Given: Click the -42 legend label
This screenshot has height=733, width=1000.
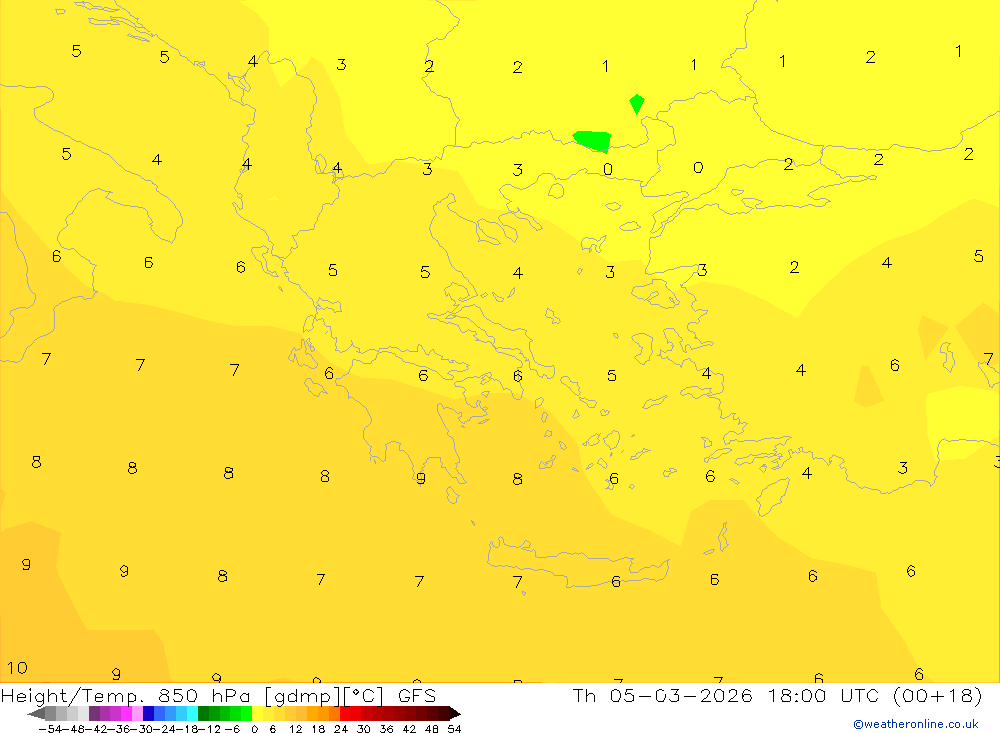Looking at the screenshot, I should coord(96,729).
